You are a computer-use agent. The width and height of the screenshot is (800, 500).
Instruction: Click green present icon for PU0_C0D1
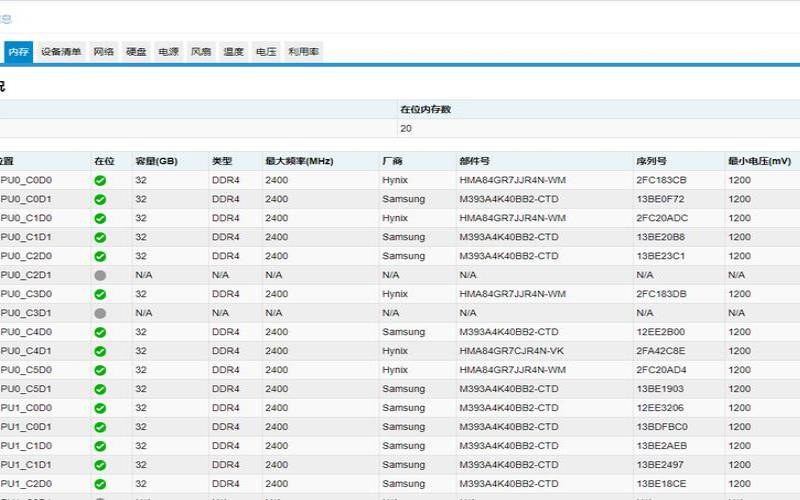pos(101,199)
